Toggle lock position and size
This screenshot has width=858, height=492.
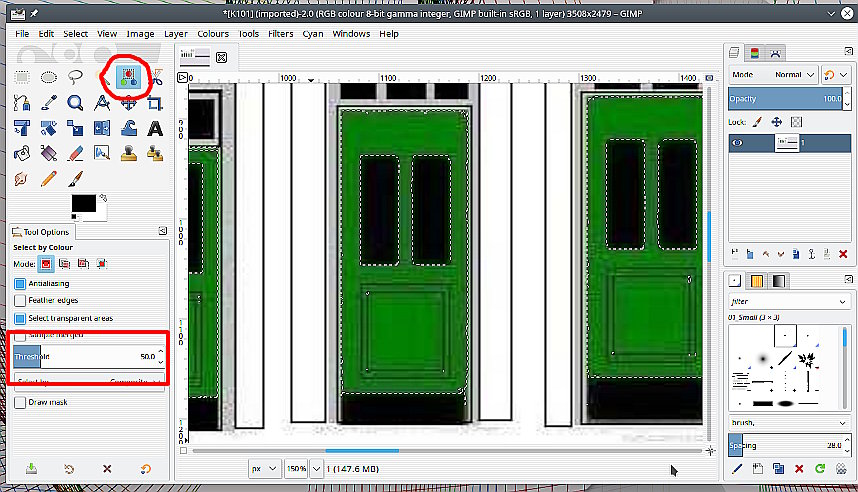[x=776, y=122]
